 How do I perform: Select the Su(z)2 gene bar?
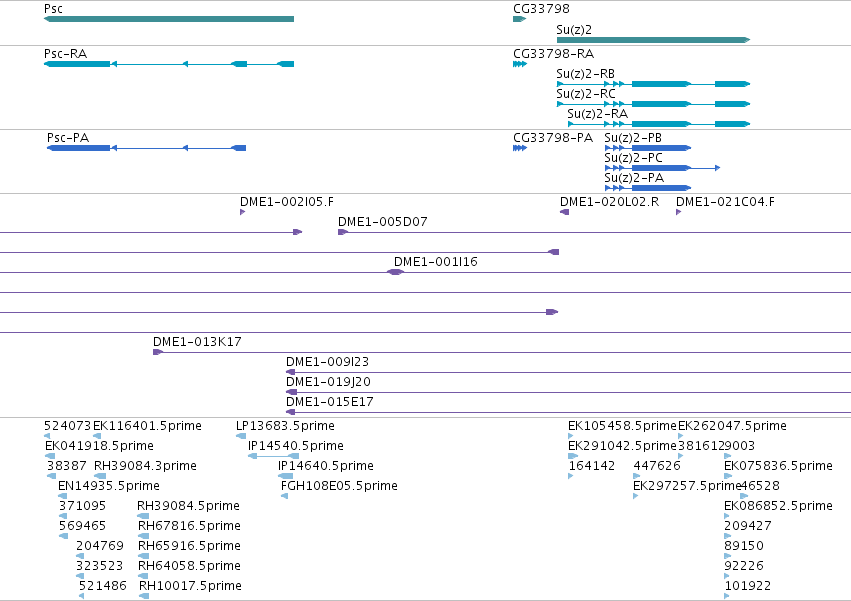click(653, 40)
